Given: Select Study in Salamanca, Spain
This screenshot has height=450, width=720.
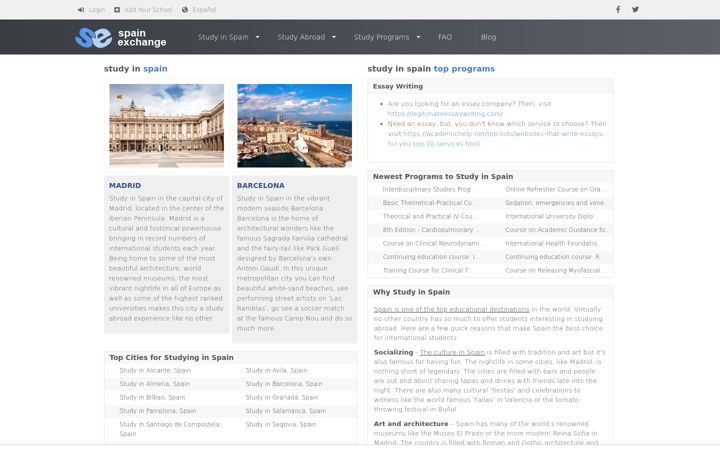Looking at the screenshot, I should click(x=286, y=411).
